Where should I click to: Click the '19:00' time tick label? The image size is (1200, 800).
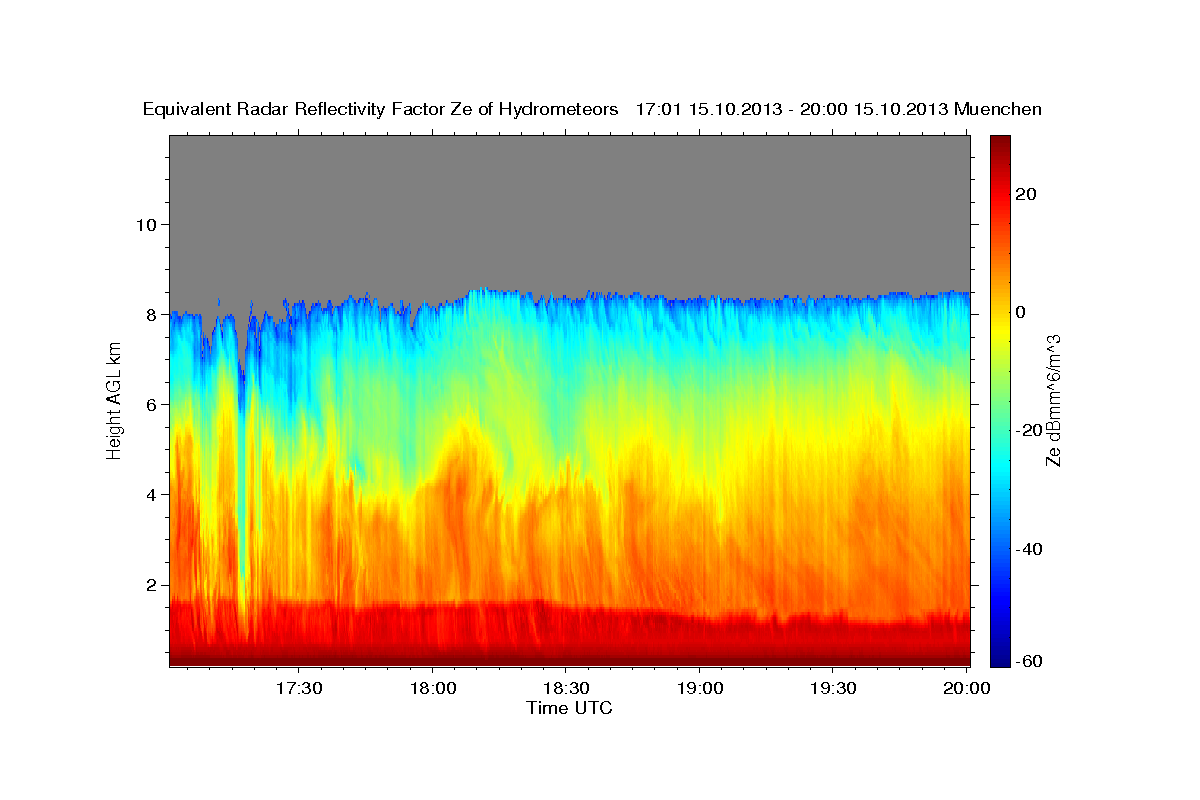pos(699,688)
